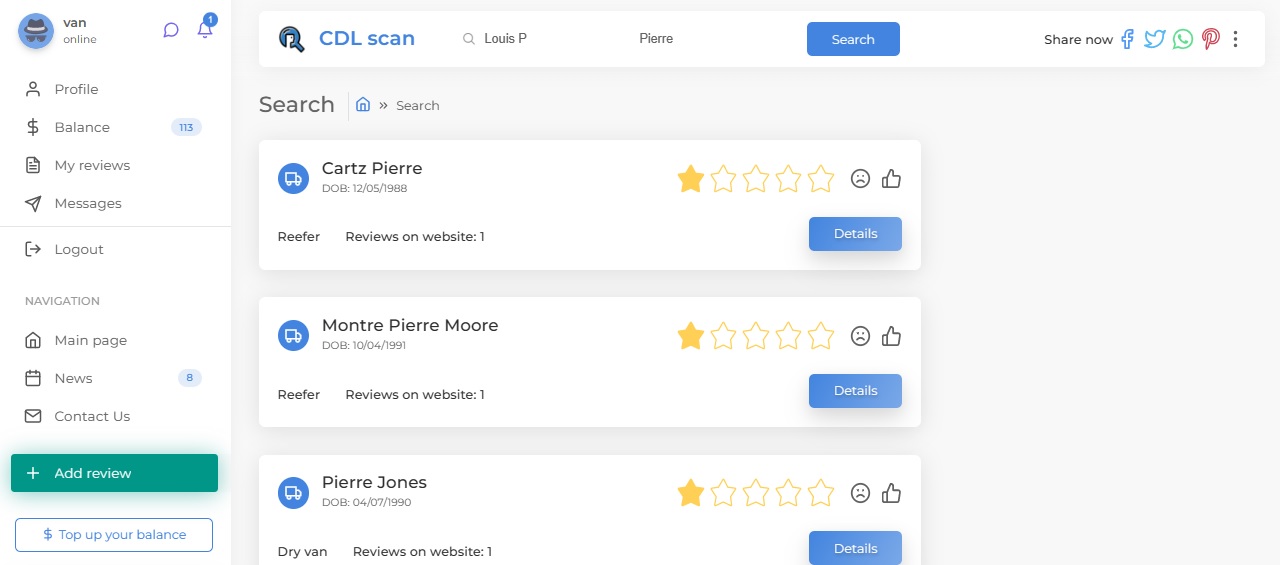Click thumbs up on Cartz Pierre

(892, 179)
